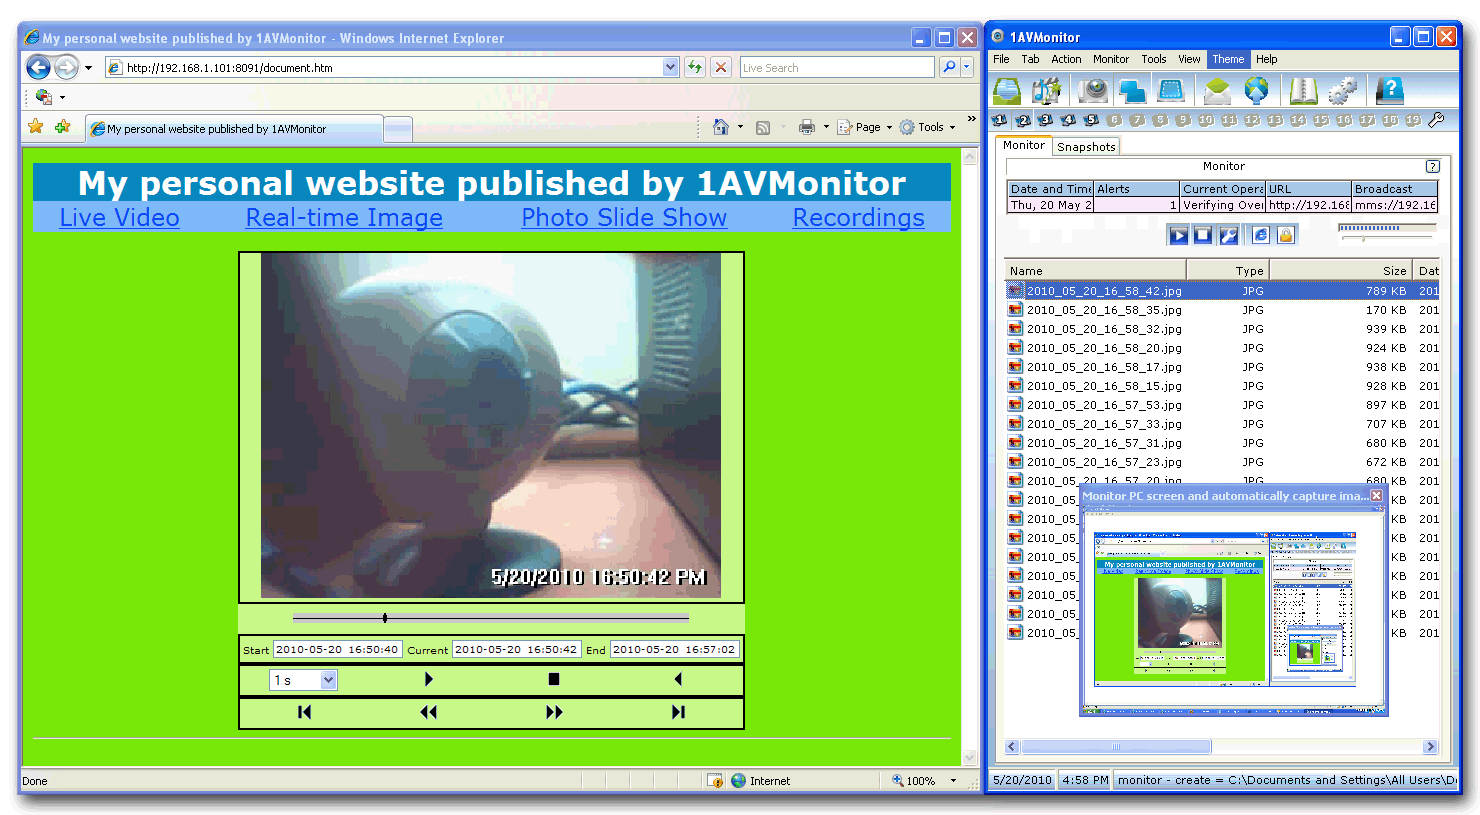Expand the recent pages dropdown beside forward button
The height and width of the screenshot is (815, 1480).
click(x=88, y=68)
